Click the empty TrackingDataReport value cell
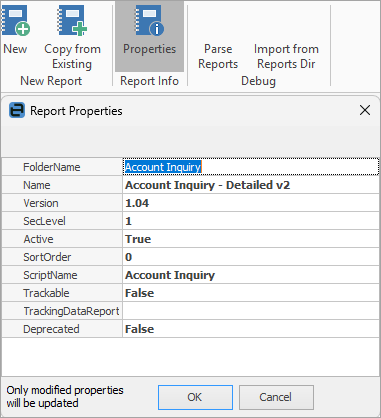Image resolution: width=381 pixels, height=418 pixels. point(251,311)
